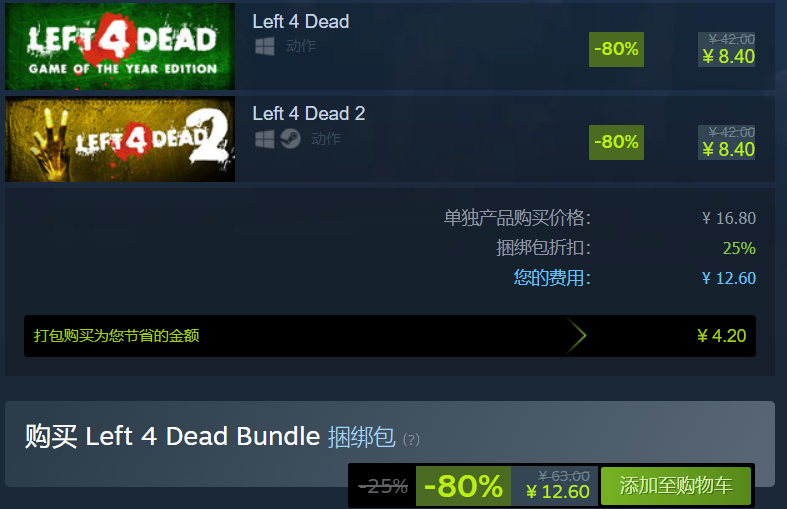787x509 pixels.
Task: Click the SteamOS icon under Left 4 Dead 2
Action: [290, 139]
